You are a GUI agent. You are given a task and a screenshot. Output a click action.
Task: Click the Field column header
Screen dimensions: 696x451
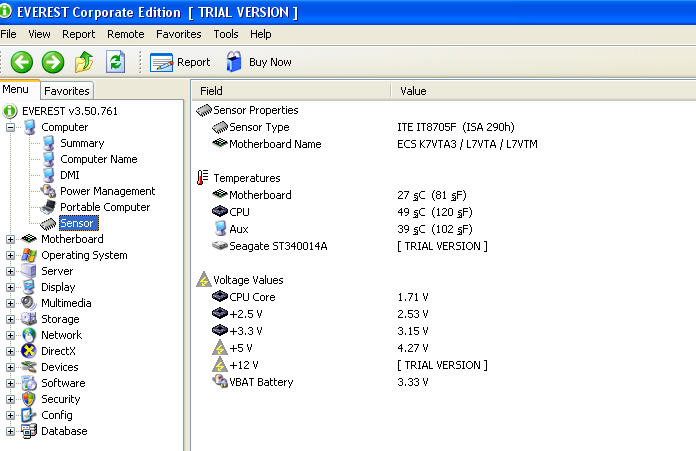point(291,91)
